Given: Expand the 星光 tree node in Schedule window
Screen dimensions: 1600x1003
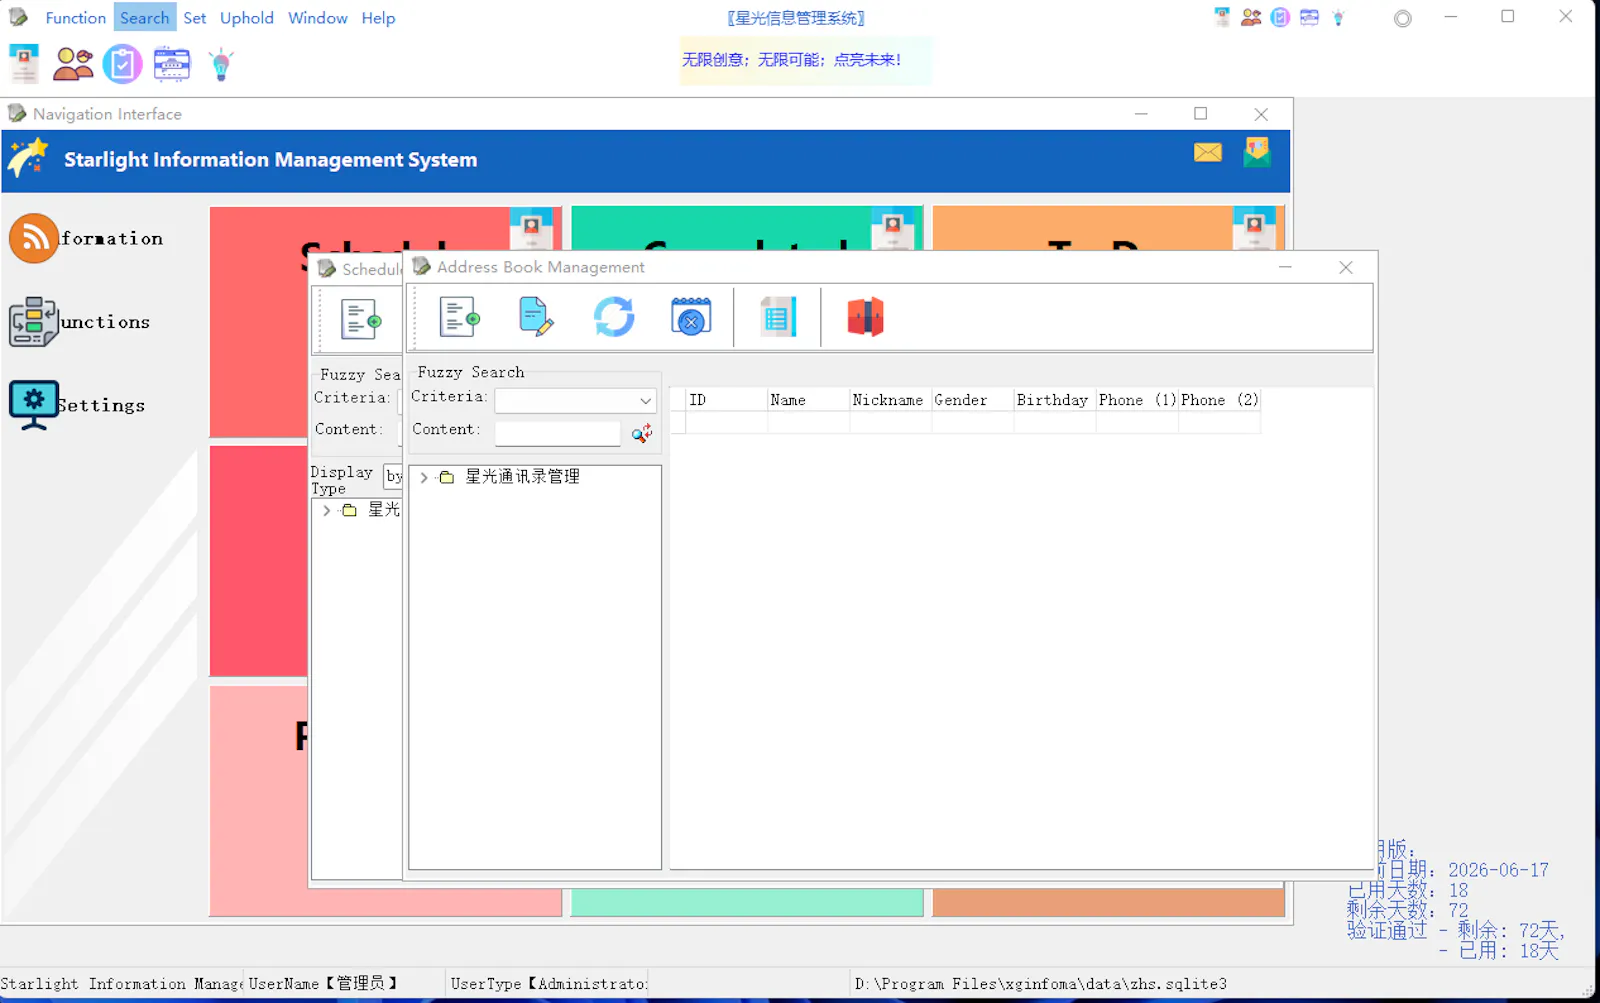Looking at the screenshot, I should pos(326,510).
